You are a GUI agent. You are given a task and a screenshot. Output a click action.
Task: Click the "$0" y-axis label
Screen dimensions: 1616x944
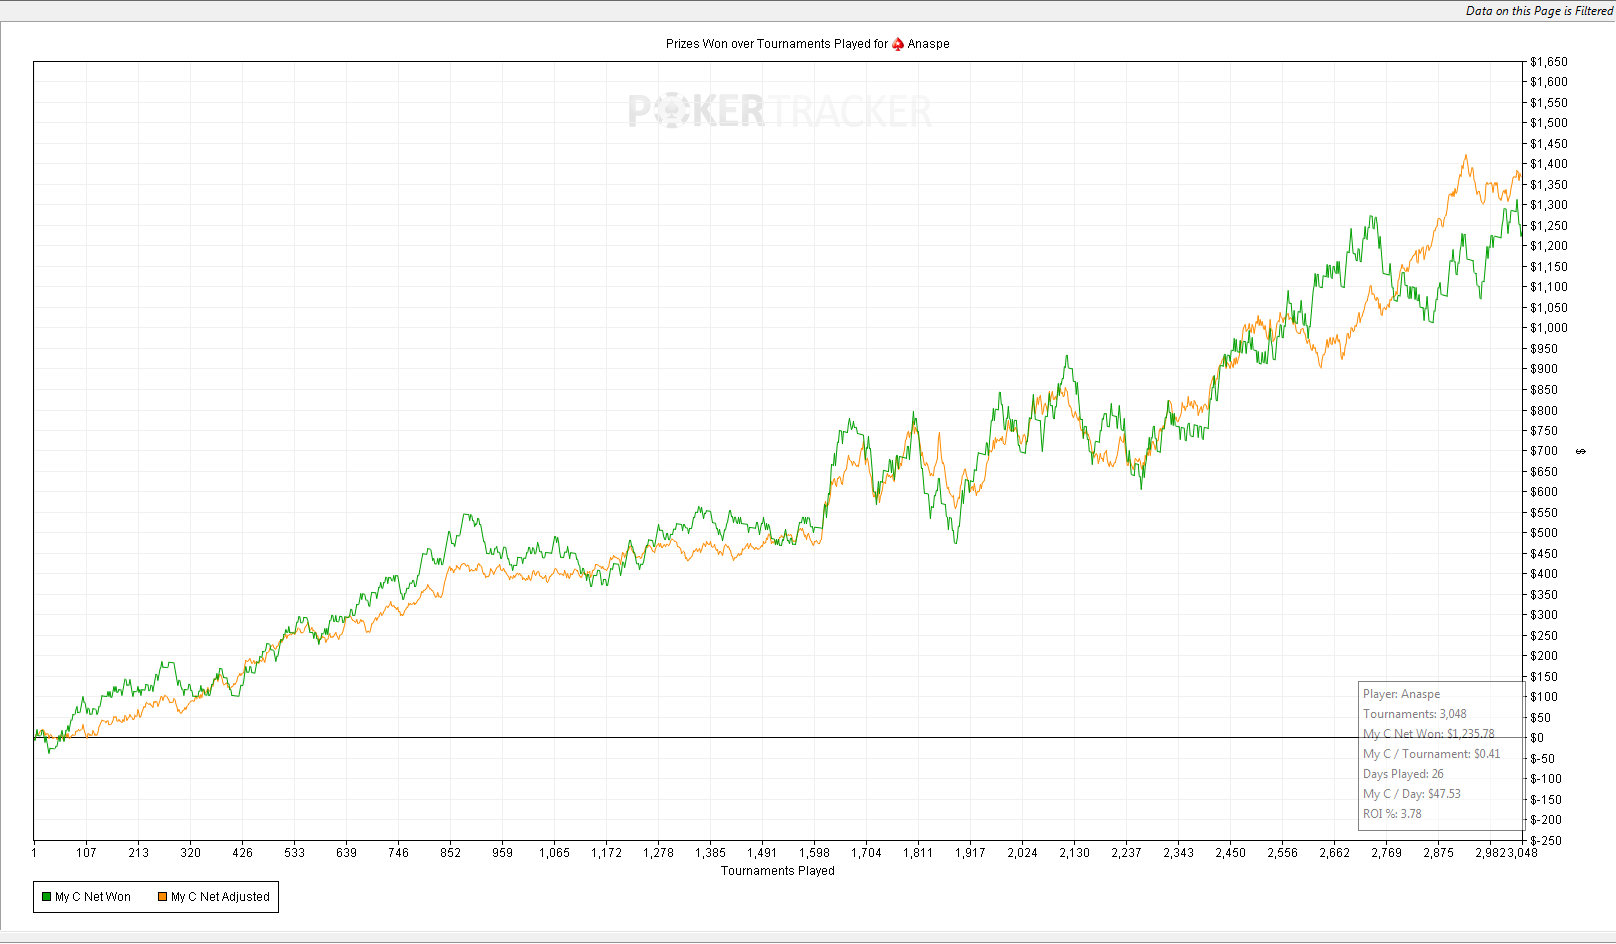pos(1537,738)
